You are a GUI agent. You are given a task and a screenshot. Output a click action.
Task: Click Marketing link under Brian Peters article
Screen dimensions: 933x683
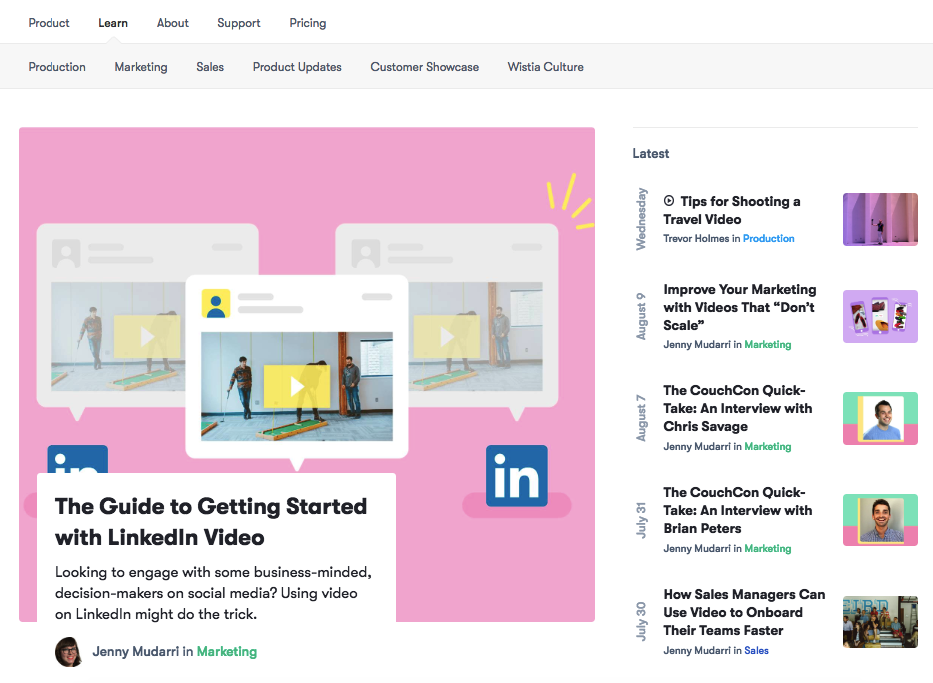(x=768, y=549)
